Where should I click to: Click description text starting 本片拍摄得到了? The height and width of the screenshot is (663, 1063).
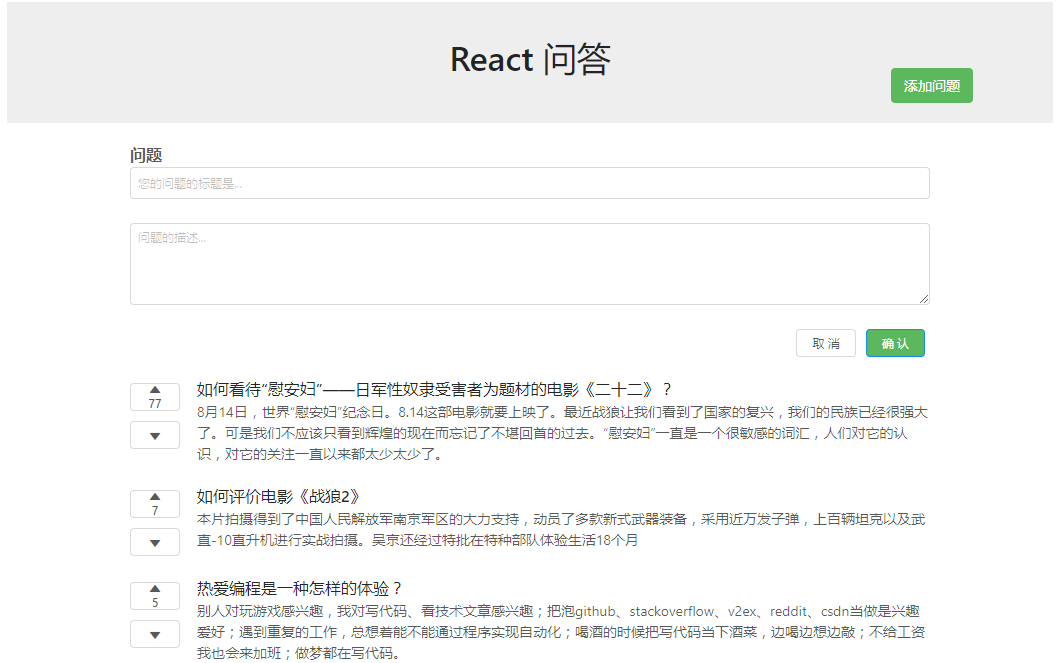coord(561,529)
